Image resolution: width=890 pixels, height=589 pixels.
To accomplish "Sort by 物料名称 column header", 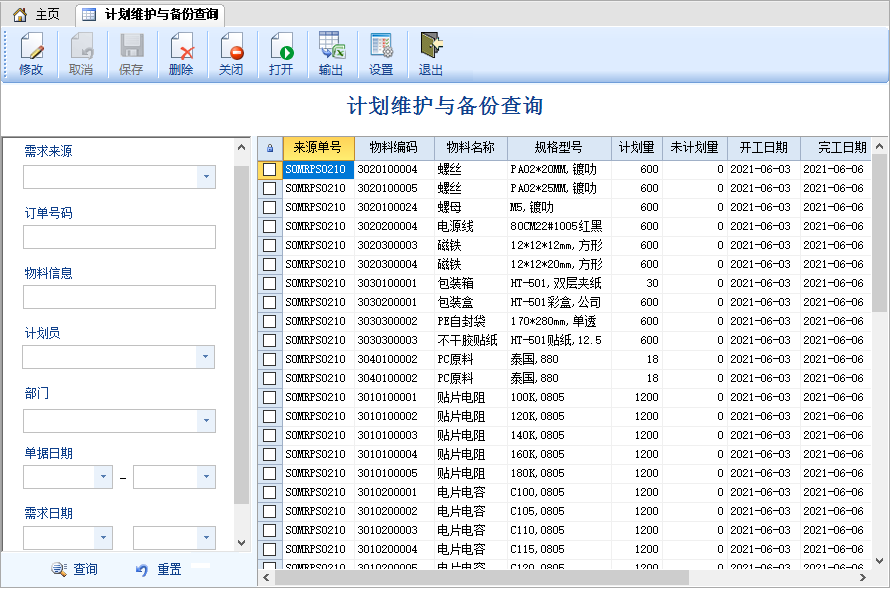I will click(471, 148).
